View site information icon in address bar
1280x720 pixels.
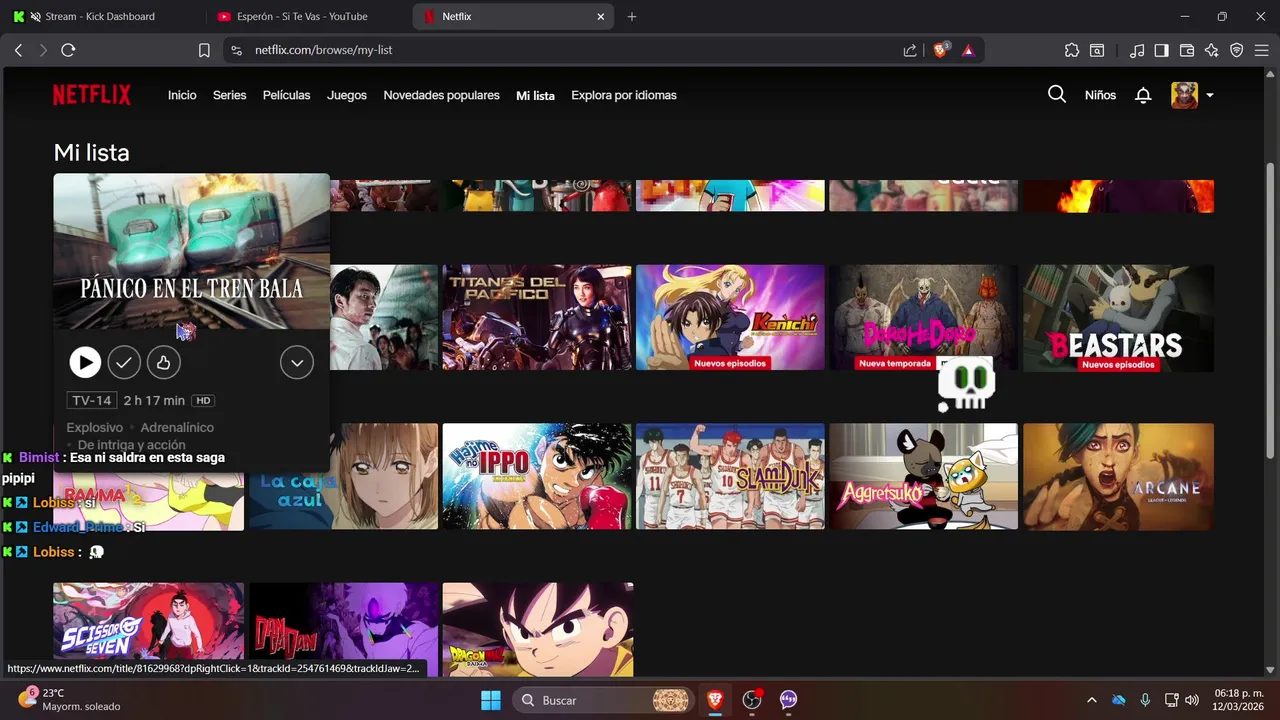pyautogui.click(x=236, y=50)
